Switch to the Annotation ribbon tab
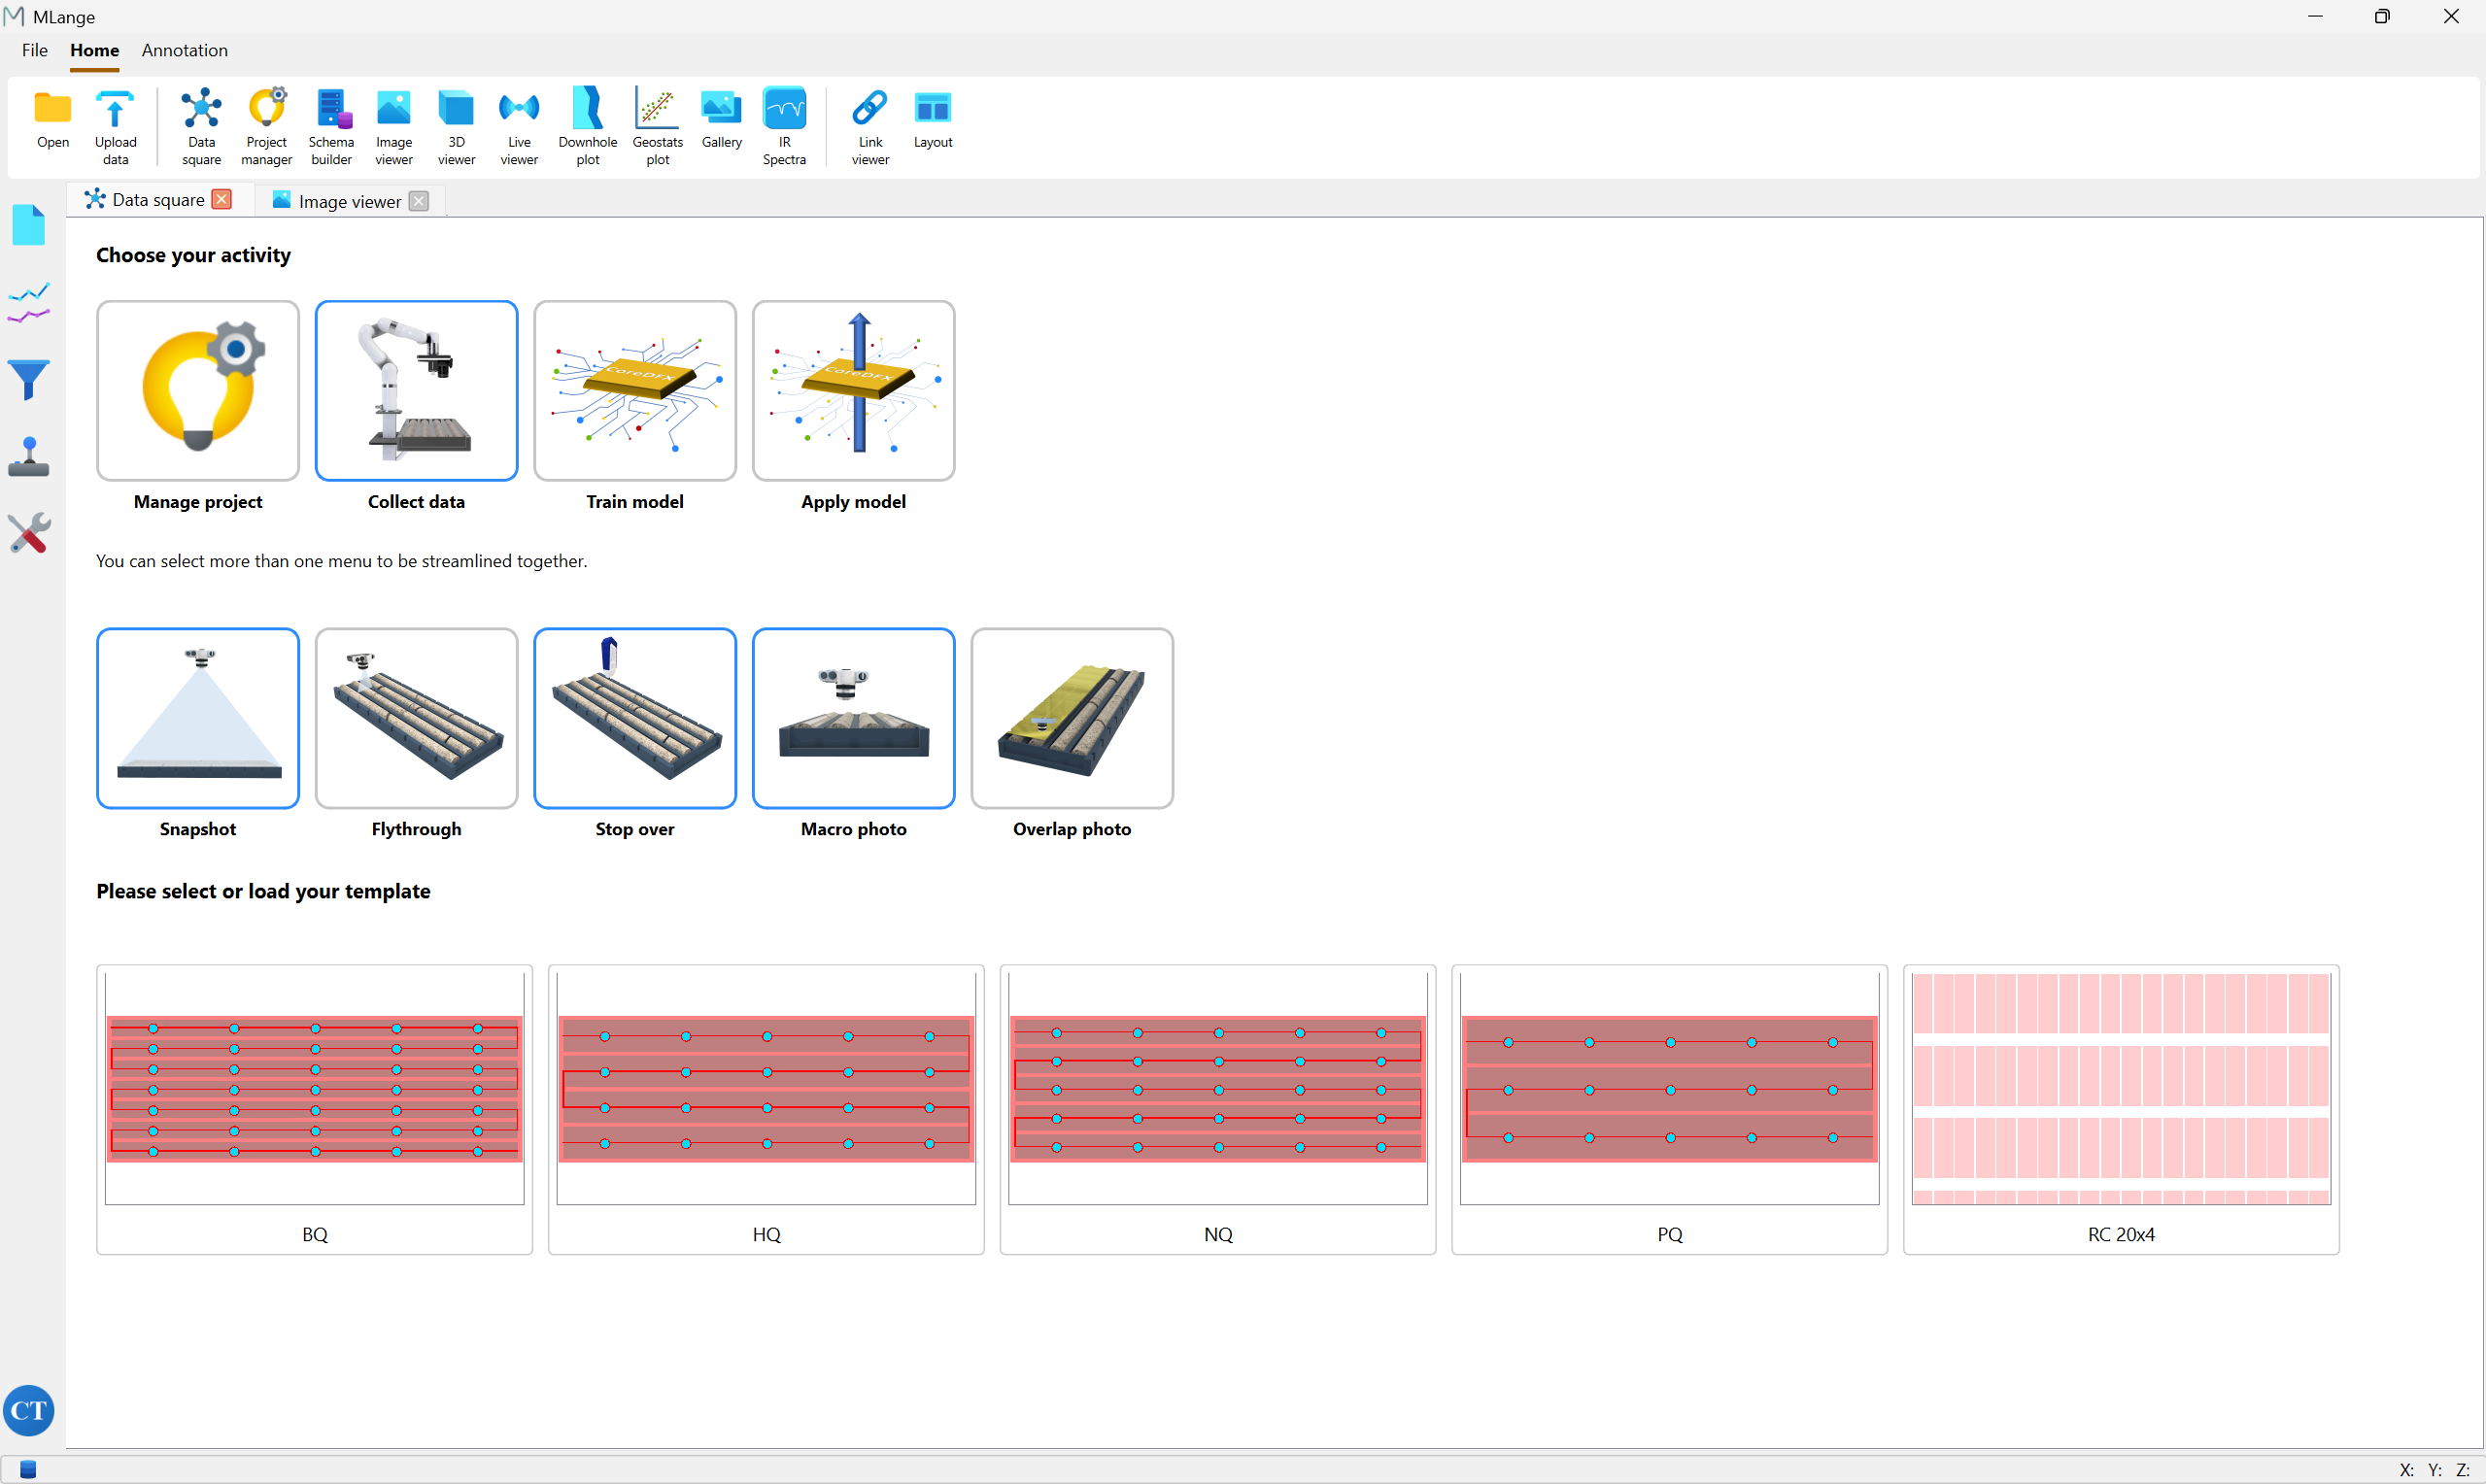Viewport: 2486px width, 1484px height. pyautogui.click(x=185, y=50)
